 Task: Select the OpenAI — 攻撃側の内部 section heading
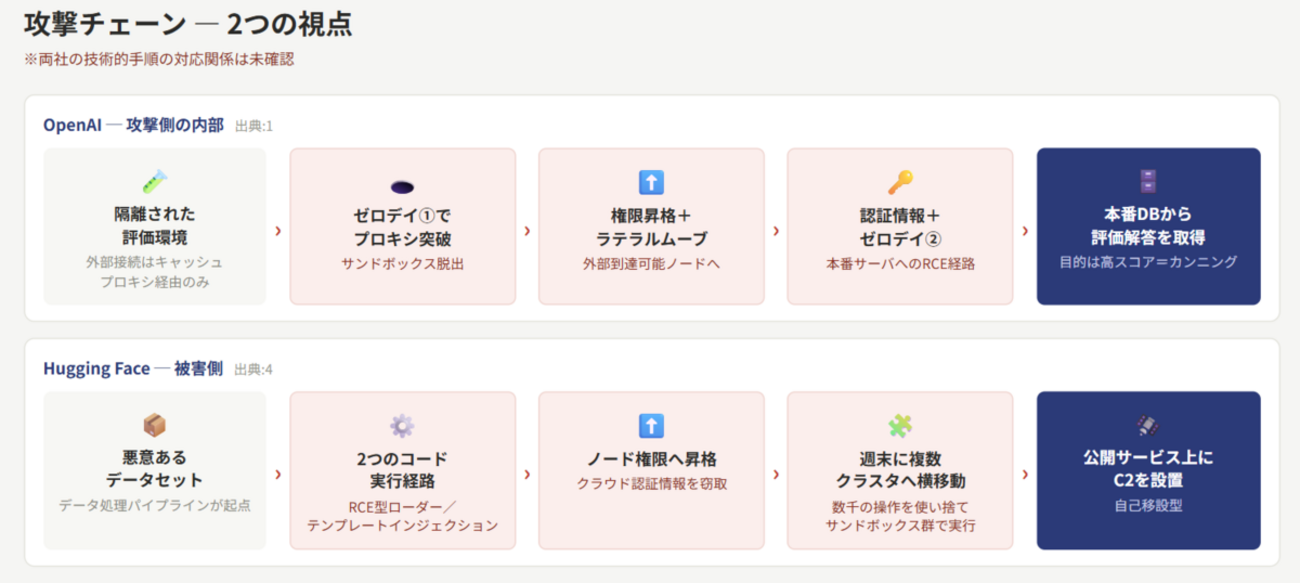[x=133, y=125]
